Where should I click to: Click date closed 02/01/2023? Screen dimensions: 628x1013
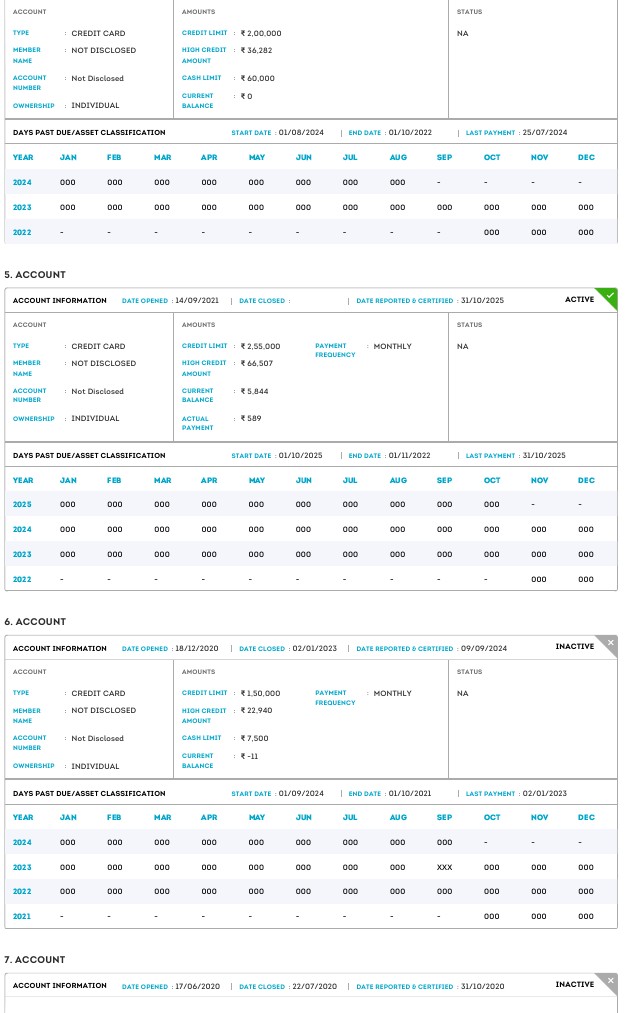pyautogui.click(x=314, y=649)
